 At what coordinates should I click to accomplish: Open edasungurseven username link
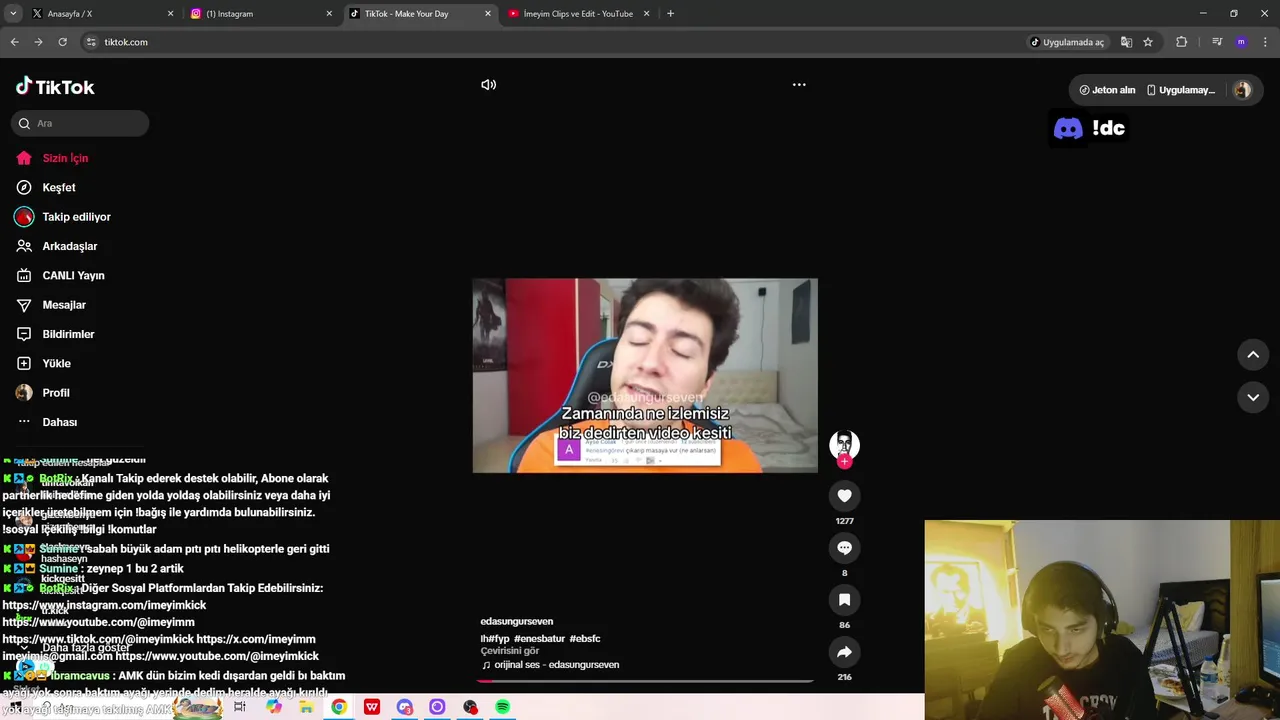(516, 621)
